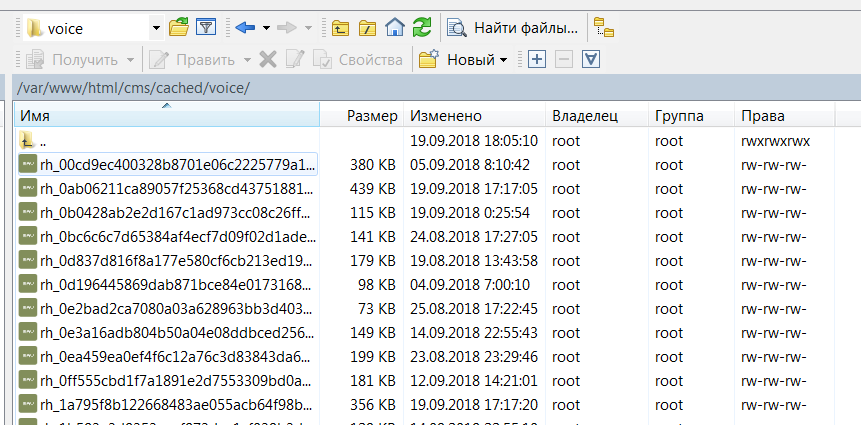The width and height of the screenshot is (861, 425).
Task: Click the select files plus icon
Action: pos(536,59)
